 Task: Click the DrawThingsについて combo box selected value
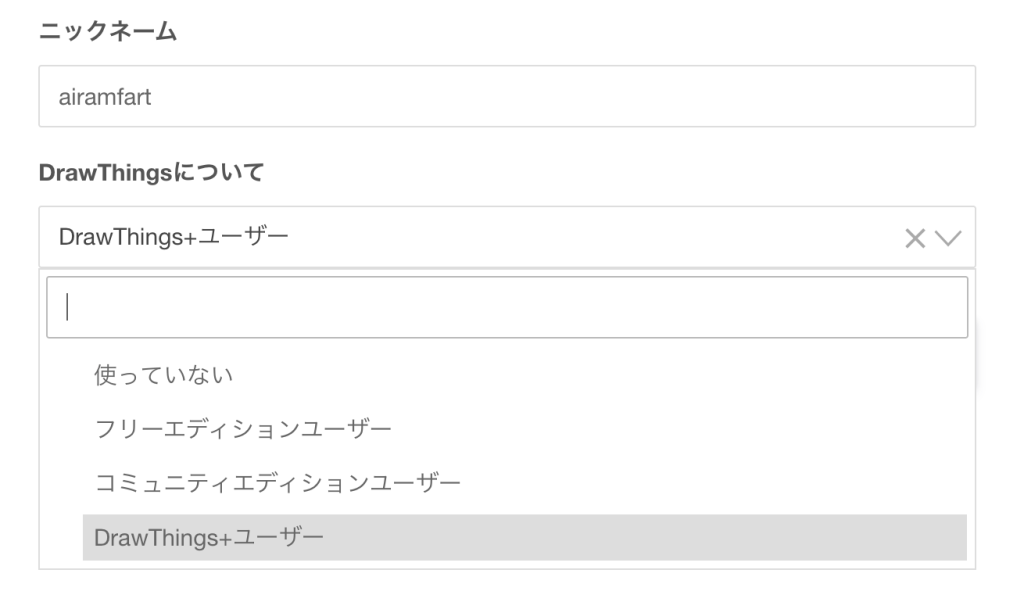(173, 237)
